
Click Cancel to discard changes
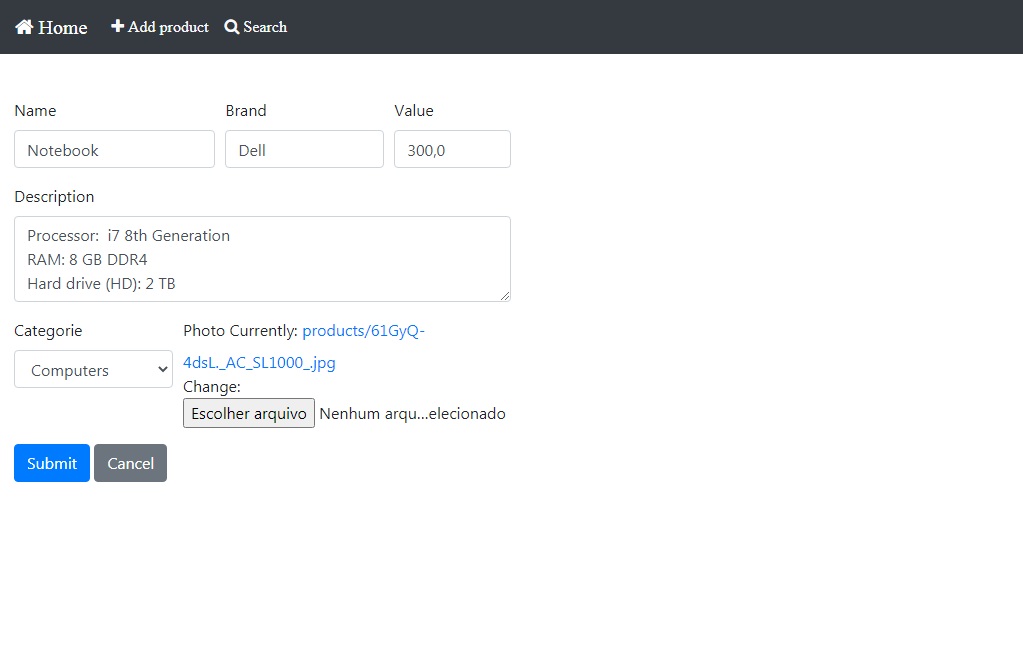pyautogui.click(x=130, y=463)
